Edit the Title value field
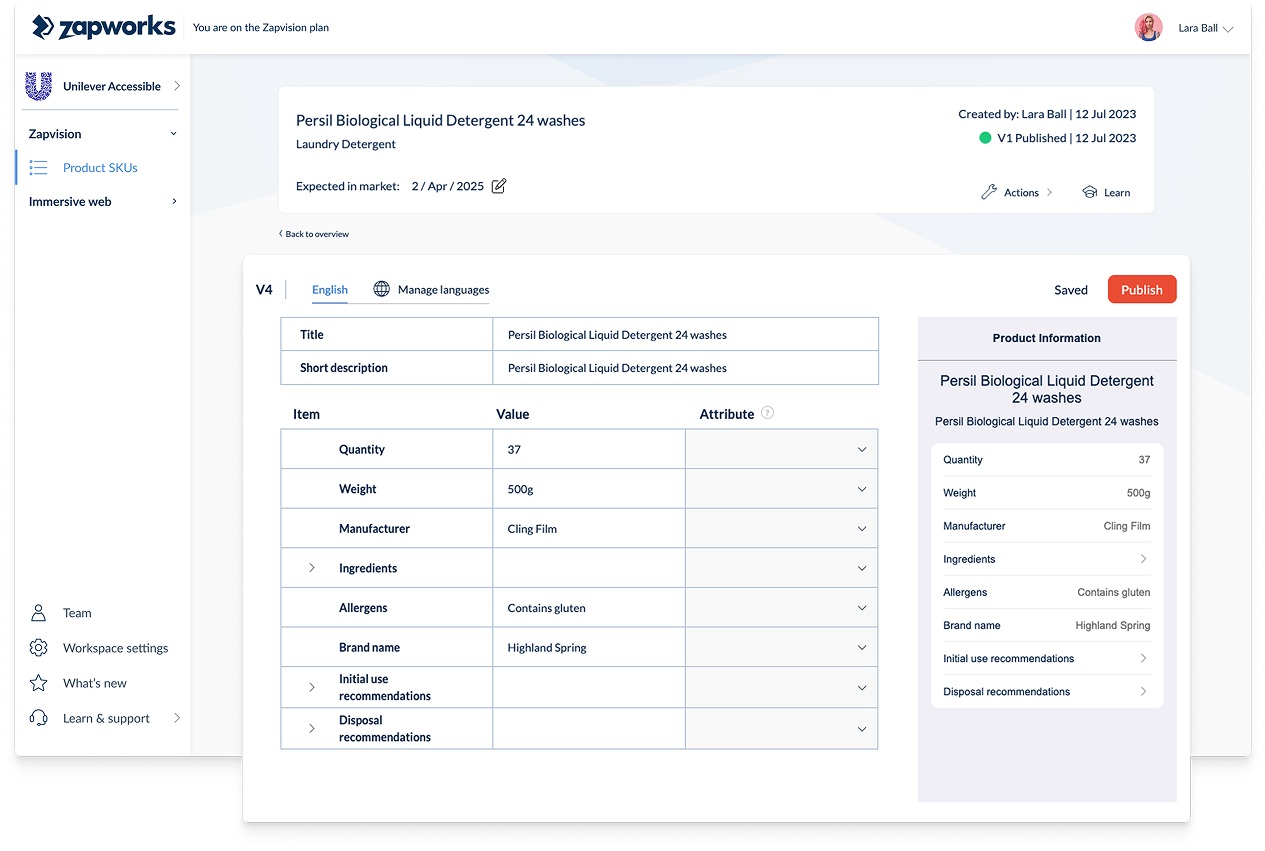The height and width of the screenshot is (851, 1265). pos(686,335)
